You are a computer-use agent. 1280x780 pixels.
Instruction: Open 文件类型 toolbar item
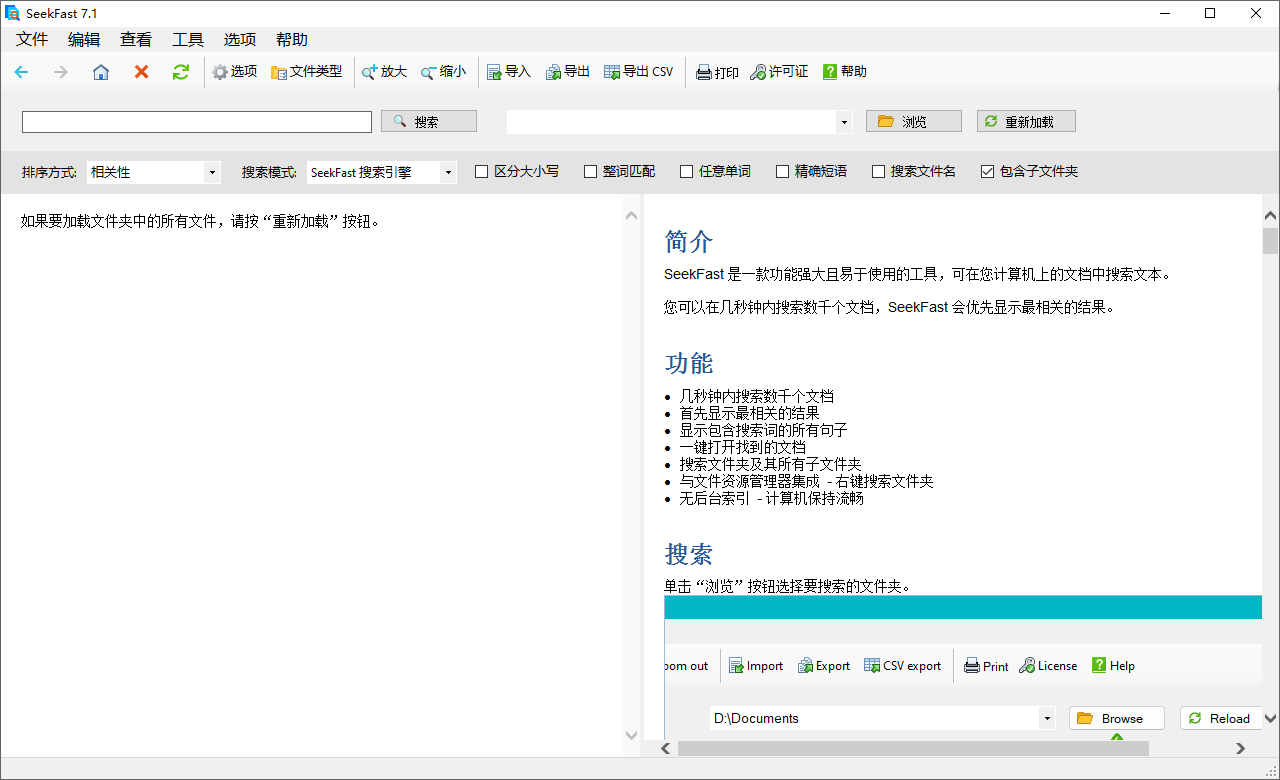coord(306,72)
